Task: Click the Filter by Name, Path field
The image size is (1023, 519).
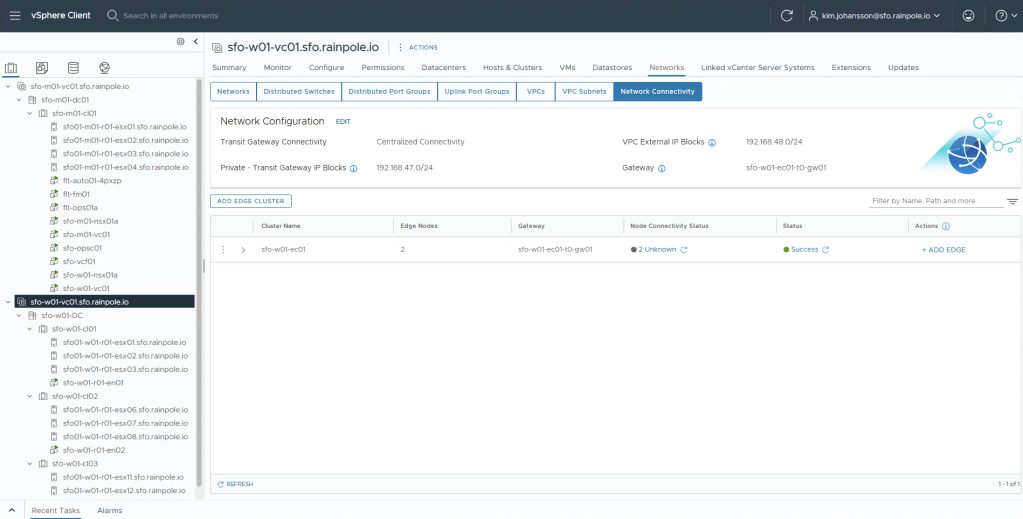Action: point(935,201)
